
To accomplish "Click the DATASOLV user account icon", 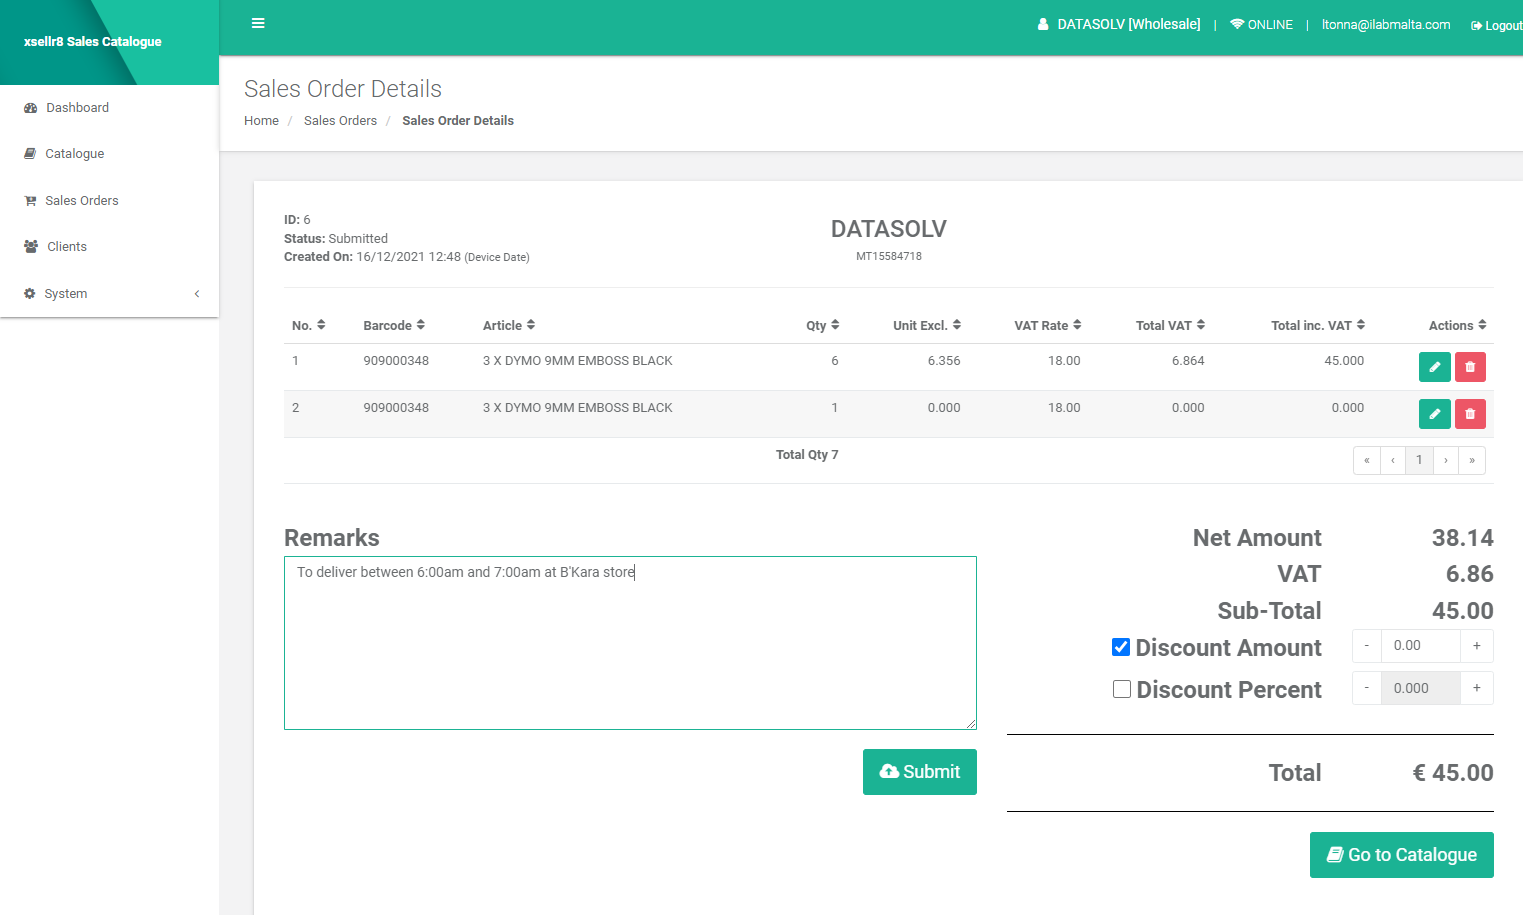I will (x=1041, y=24).
